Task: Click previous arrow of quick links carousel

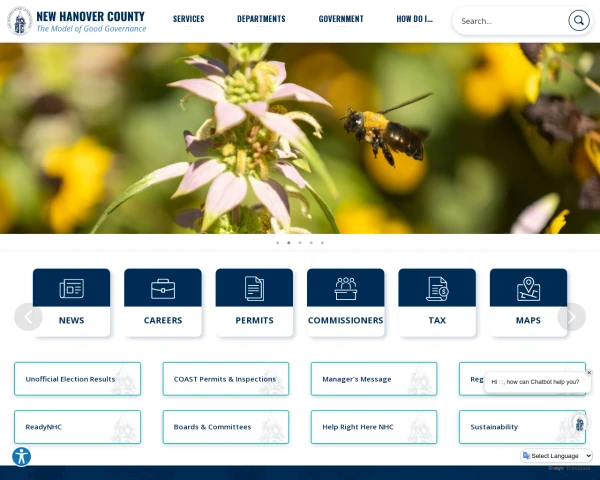Action: [28, 317]
